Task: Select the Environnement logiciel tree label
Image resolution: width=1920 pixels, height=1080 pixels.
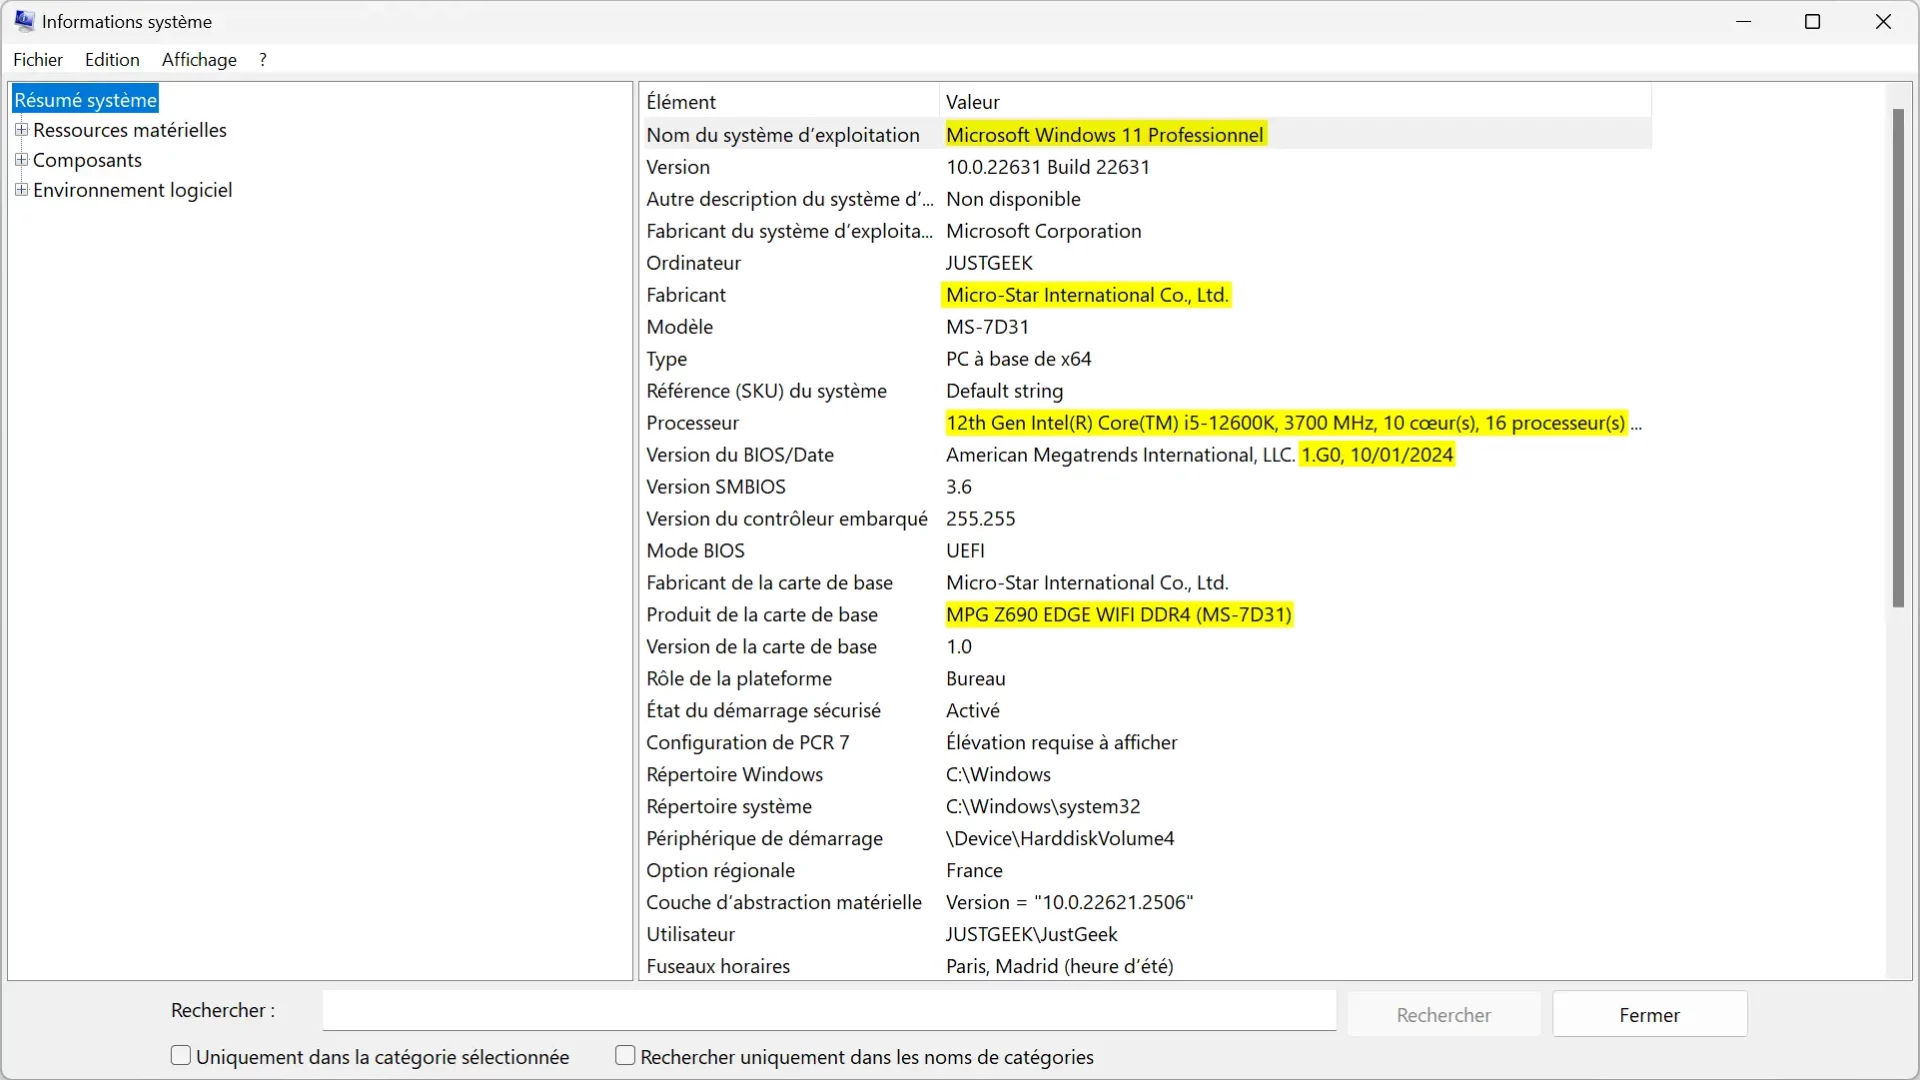Action: 133,190
